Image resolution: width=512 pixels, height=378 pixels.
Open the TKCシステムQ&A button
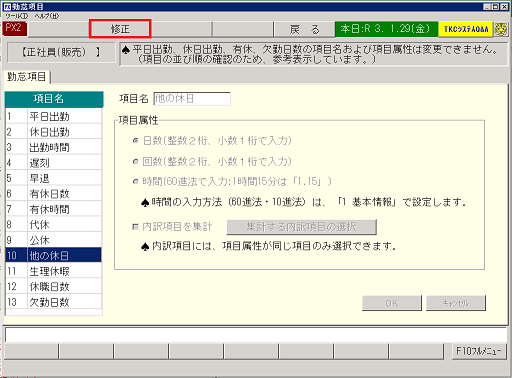click(466, 29)
